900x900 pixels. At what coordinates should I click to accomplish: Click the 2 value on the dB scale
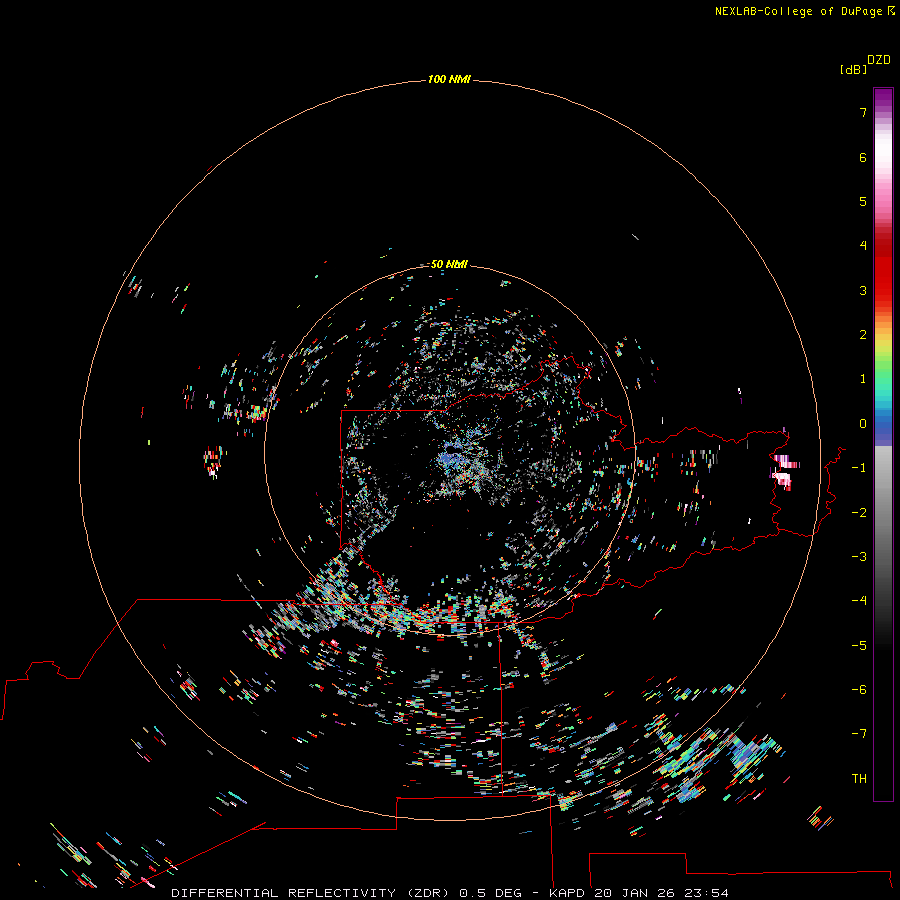click(x=863, y=335)
